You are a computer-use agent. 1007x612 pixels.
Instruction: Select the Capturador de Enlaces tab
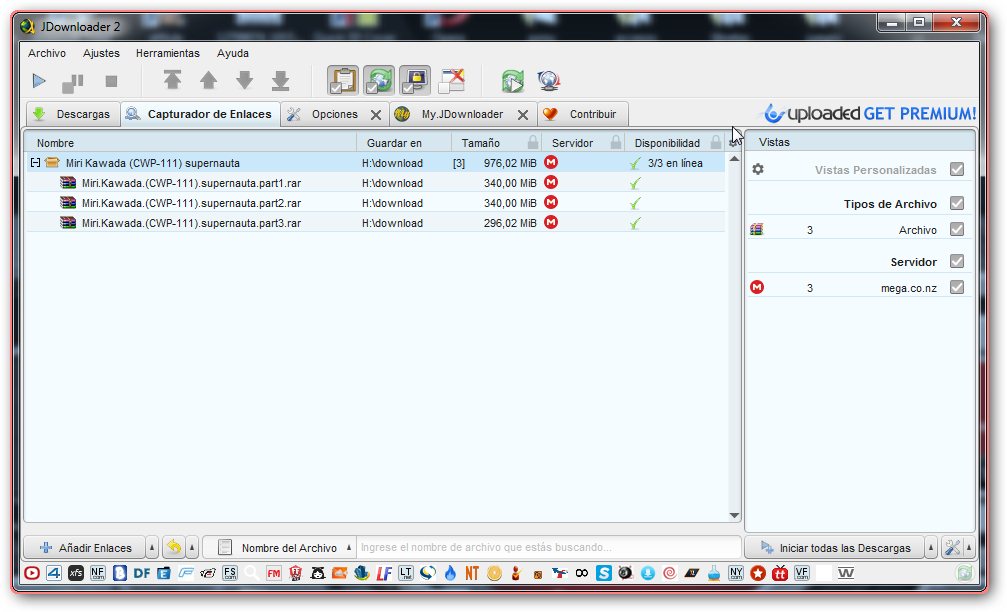(200, 114)
